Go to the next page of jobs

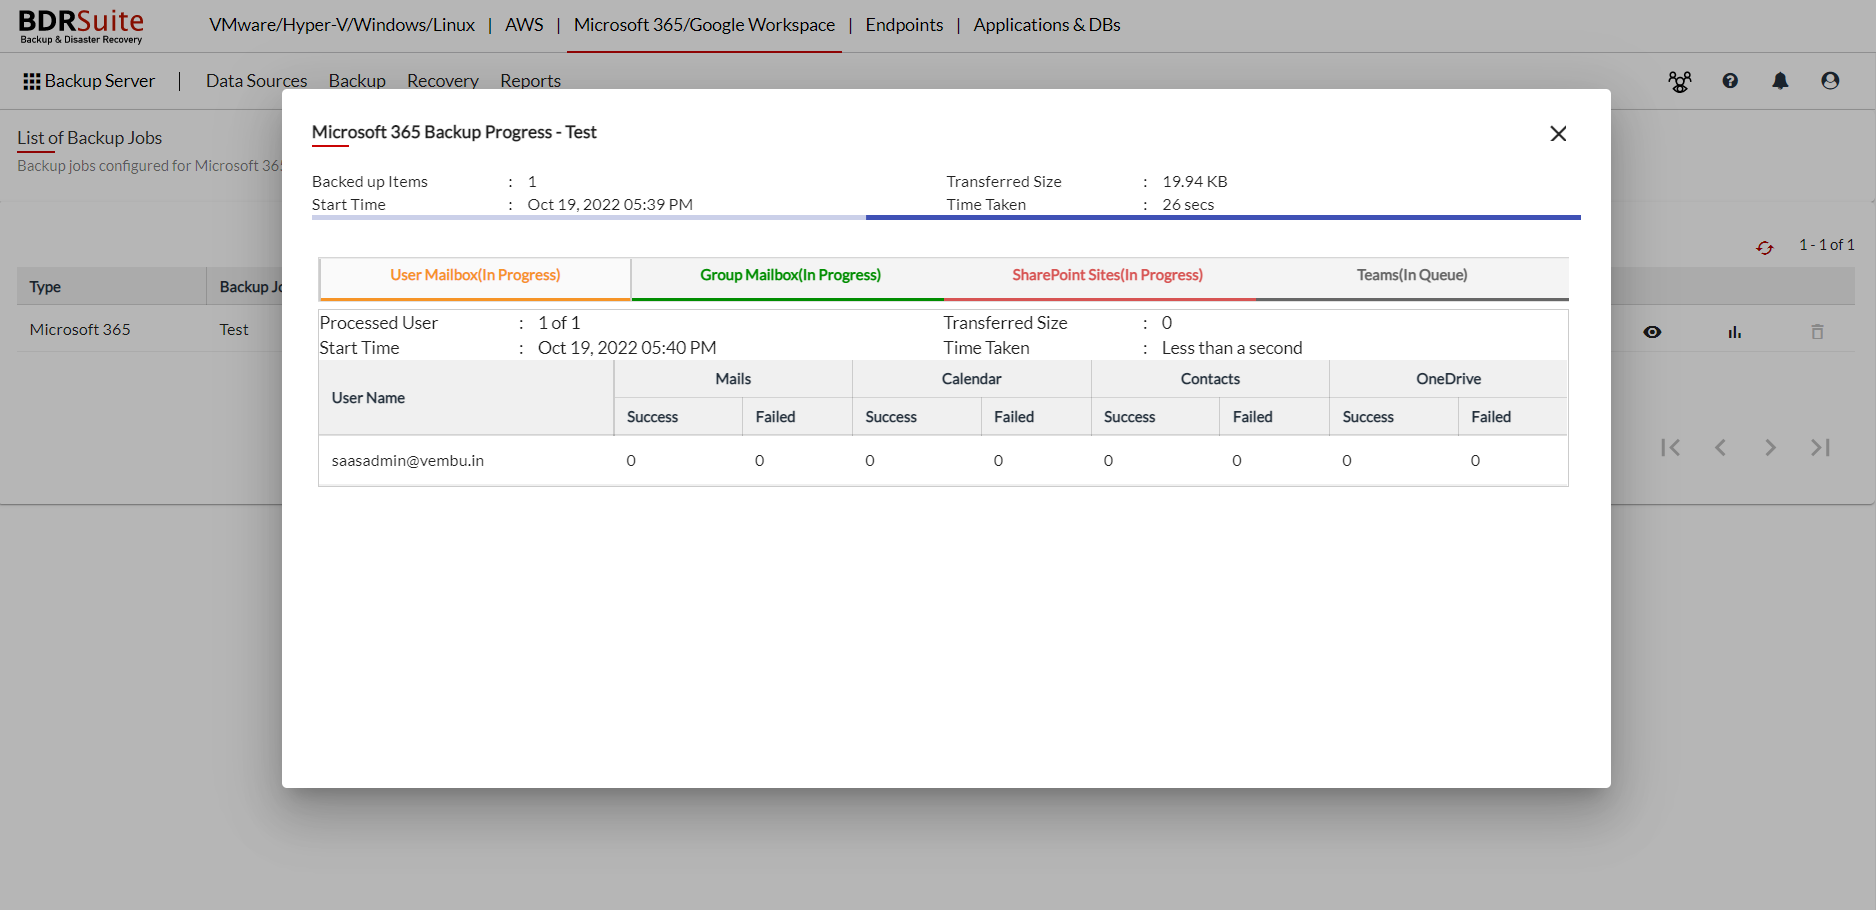coord(1770,448)
